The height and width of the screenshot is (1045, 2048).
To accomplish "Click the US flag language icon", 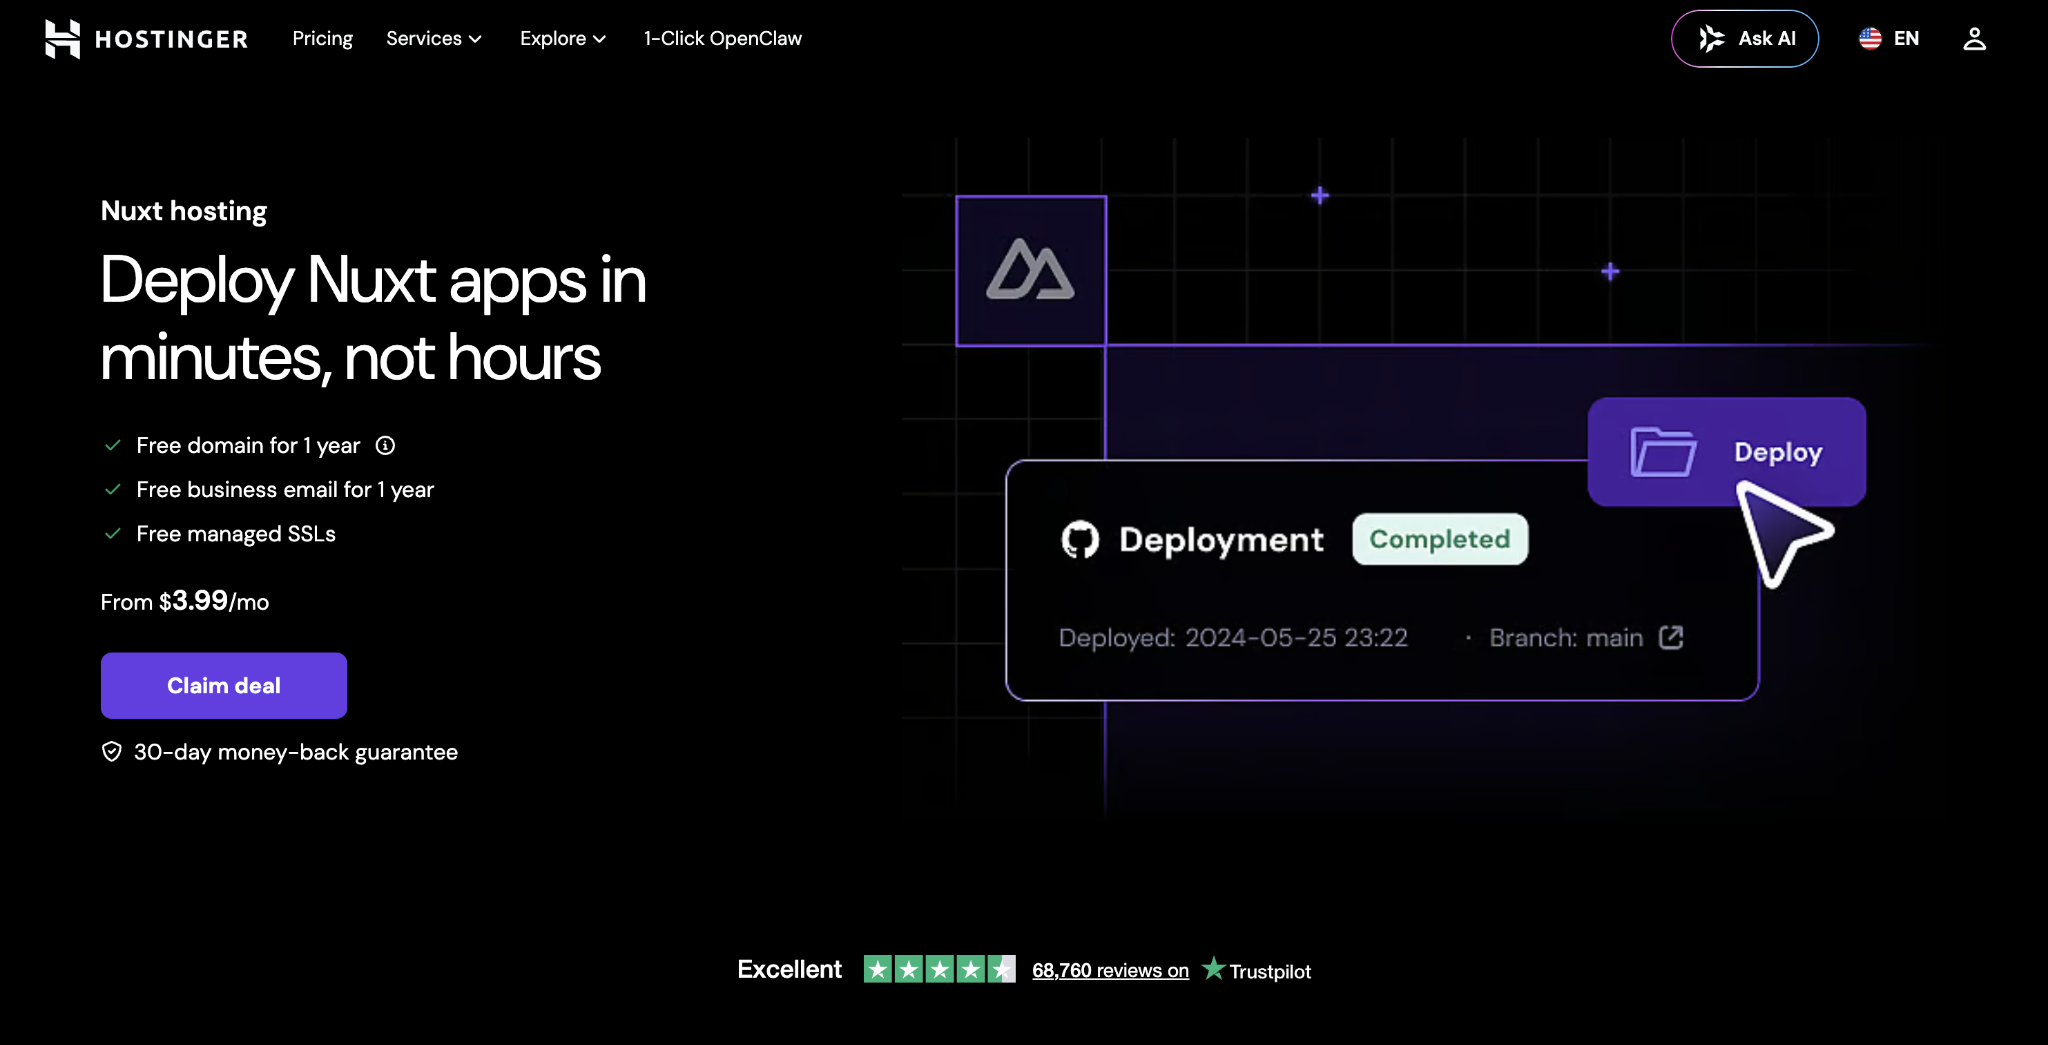I will pyautogui.click(x=1870, y=39).
